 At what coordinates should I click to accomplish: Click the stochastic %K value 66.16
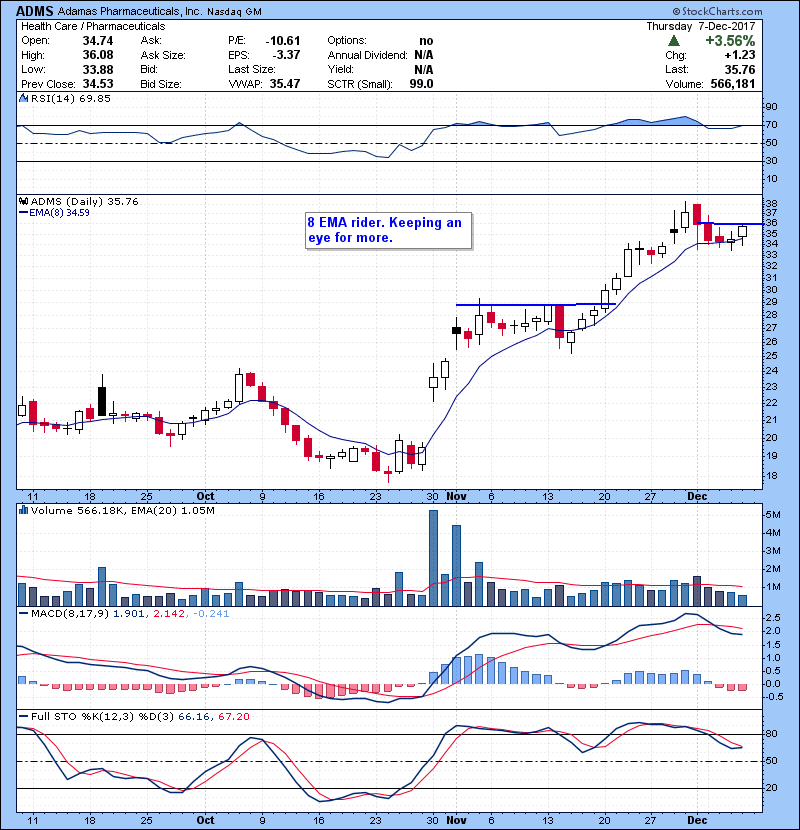[x=194, y=716]
